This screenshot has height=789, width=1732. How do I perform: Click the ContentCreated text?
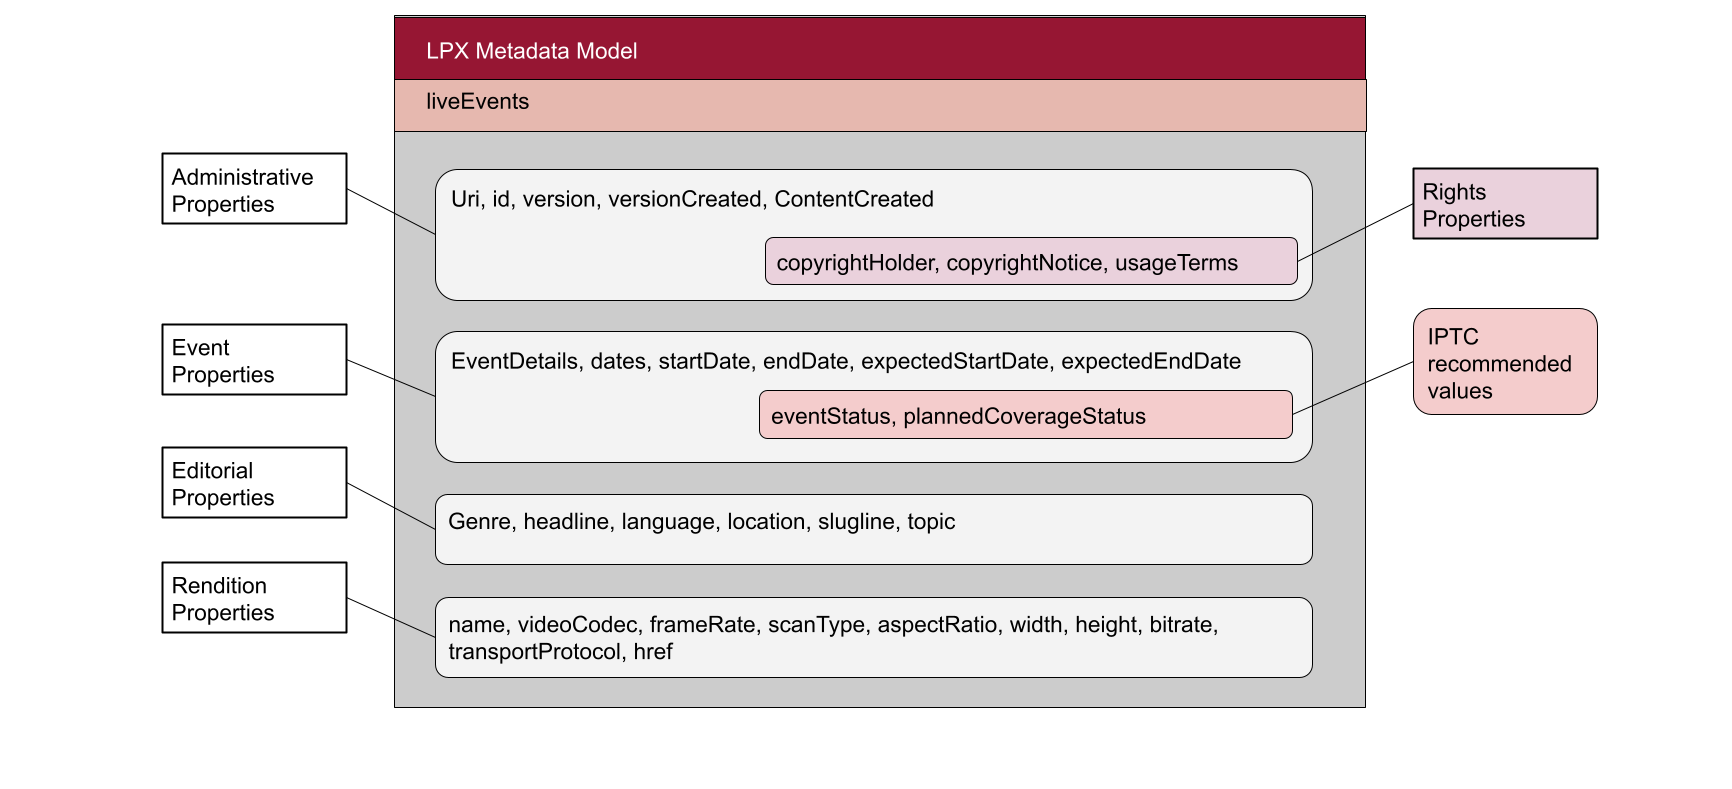tap(853, 200)
